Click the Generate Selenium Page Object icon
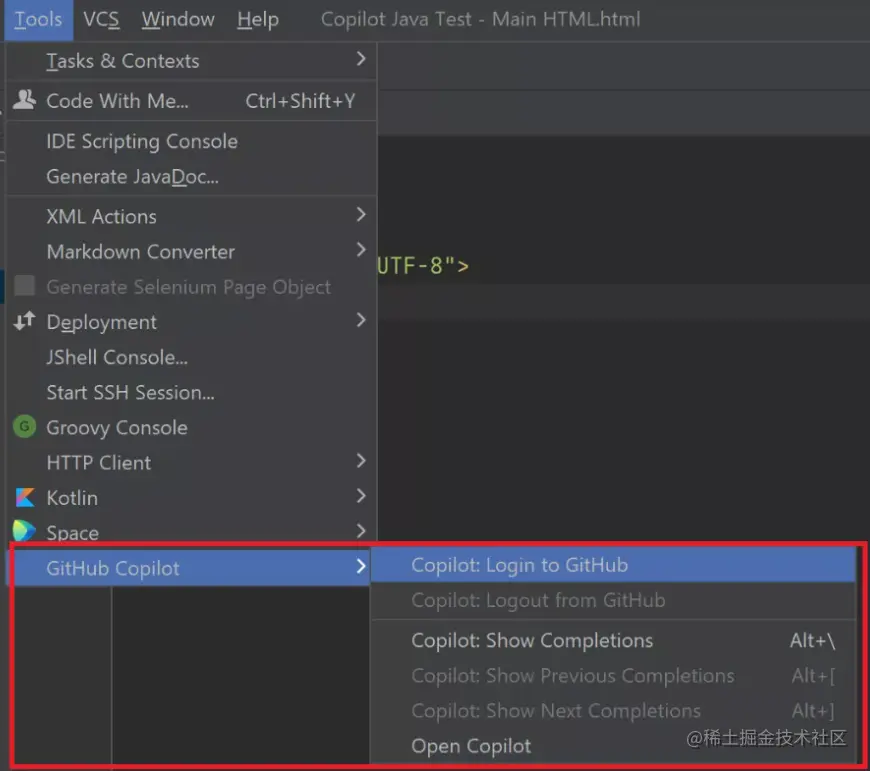 tap(24, 286)
